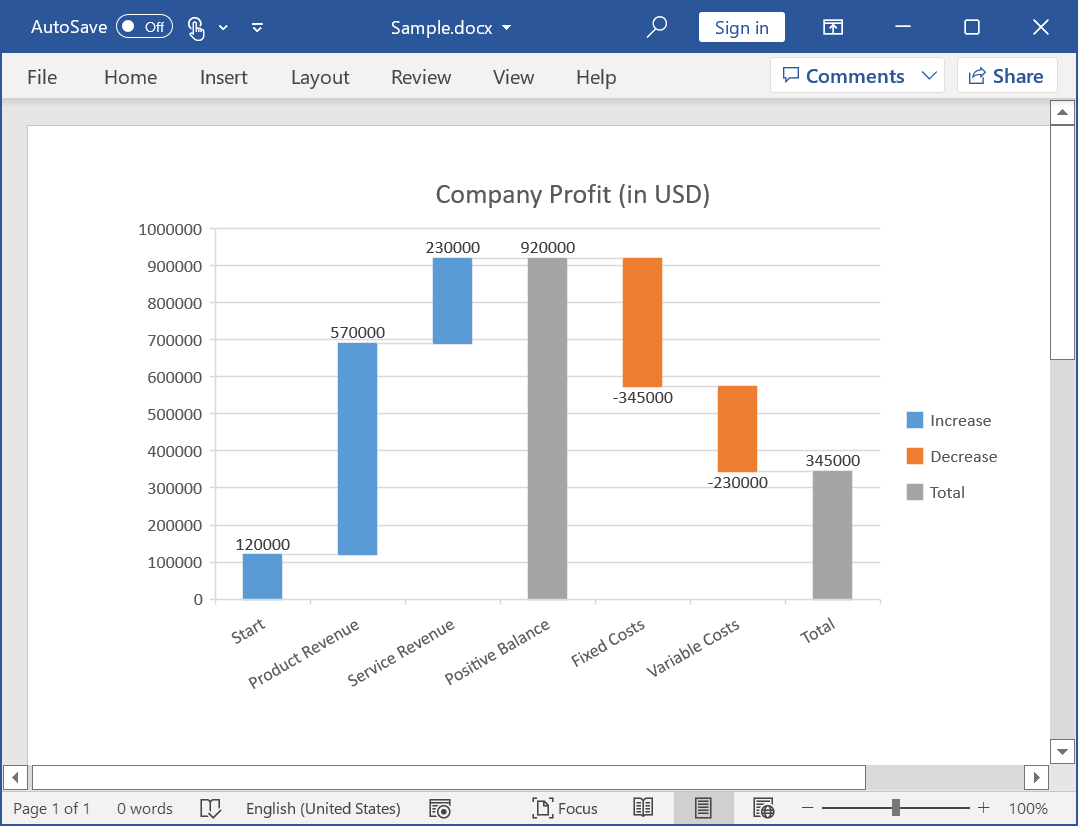
Task: Click the Share button
Action: (1006, 76)
